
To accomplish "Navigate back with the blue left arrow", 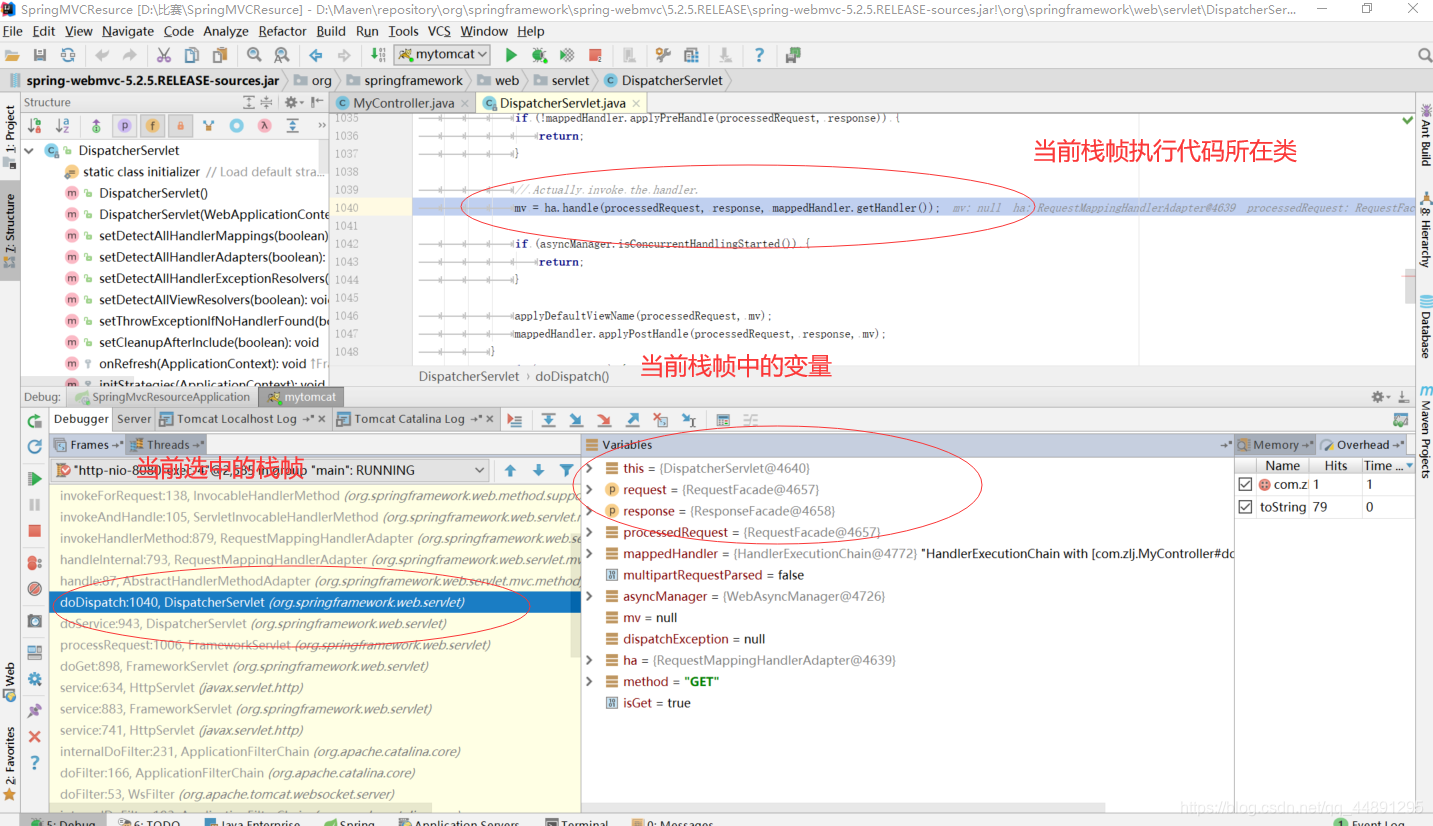I will (x=316, y=55).
